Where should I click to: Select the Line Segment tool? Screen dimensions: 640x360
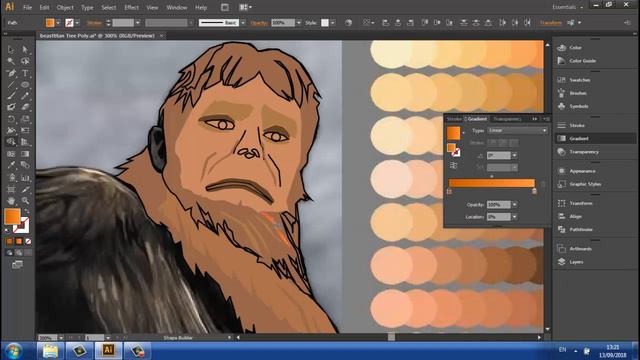coord(11,84)
